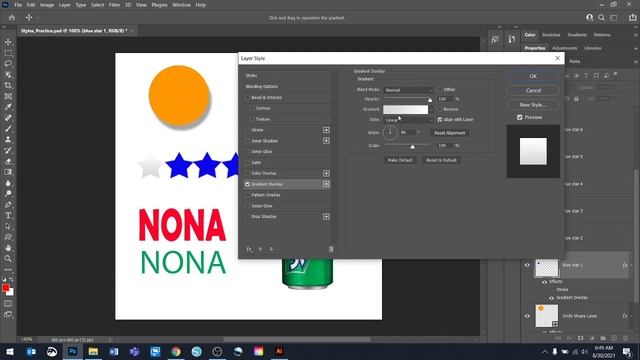
Task: Add another Gradient Overlay with plus icon
Action: tap(326, 184)
